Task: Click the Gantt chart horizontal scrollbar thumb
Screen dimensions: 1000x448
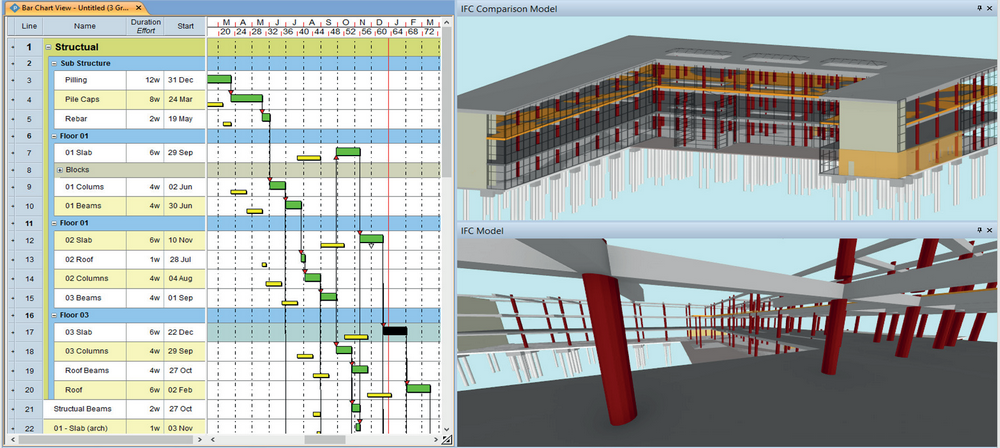Action: 325,439
